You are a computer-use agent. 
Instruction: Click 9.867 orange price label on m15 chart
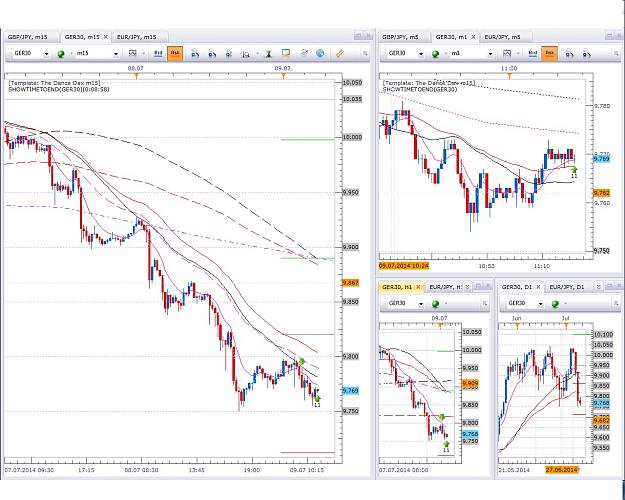click(350, 283)
